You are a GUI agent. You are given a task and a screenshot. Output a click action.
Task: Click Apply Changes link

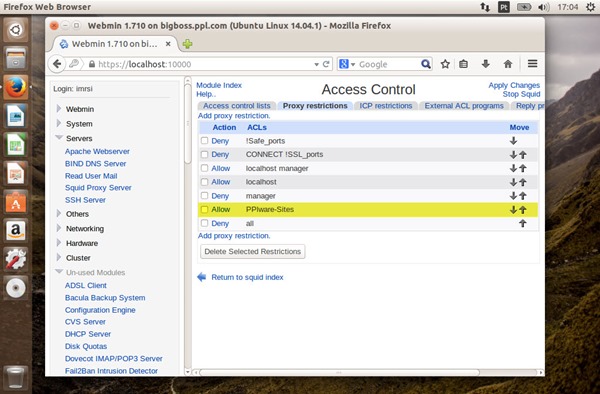click(x=514, y=85)
